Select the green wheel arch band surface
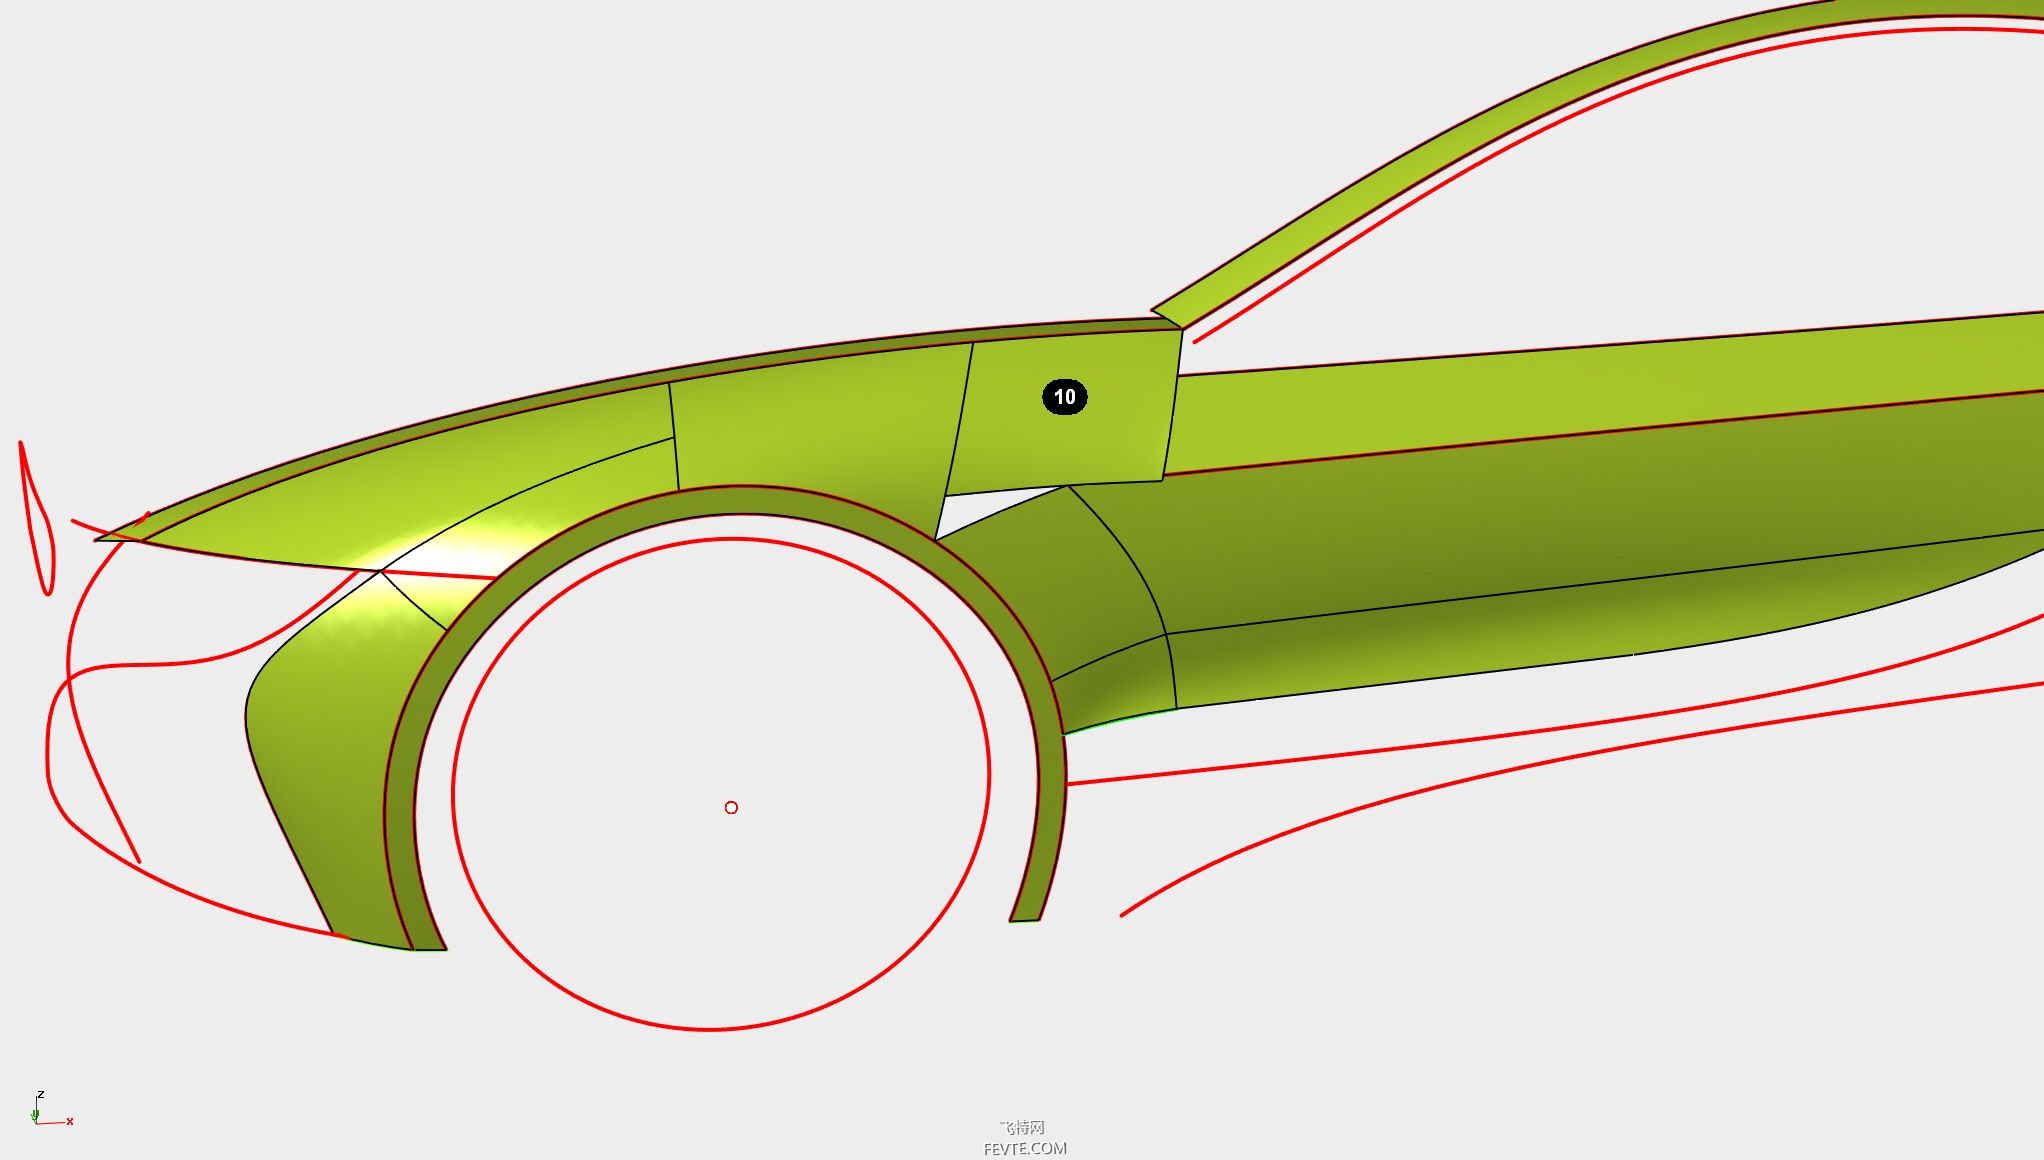2044x1160 pixels. coord(741,501)
